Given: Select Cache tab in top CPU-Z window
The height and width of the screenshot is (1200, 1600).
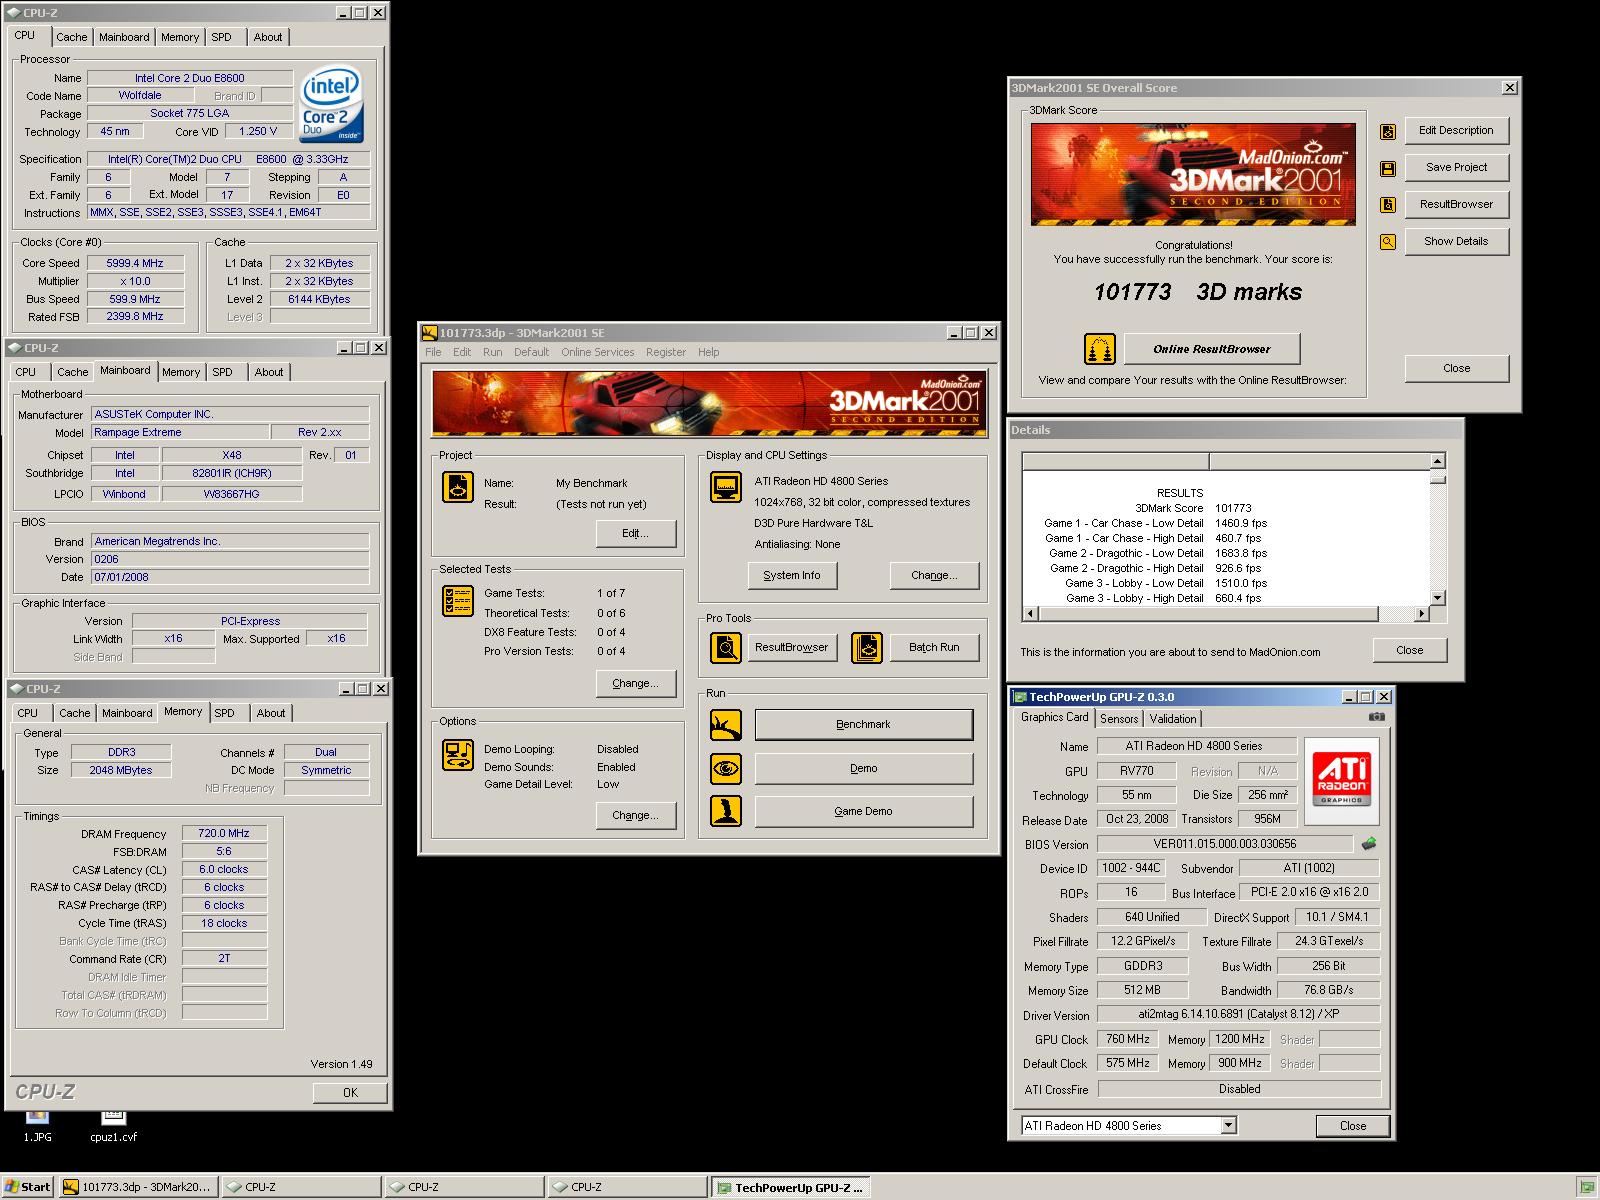Looking at the screenshot, I should click(x=71, y=37).
